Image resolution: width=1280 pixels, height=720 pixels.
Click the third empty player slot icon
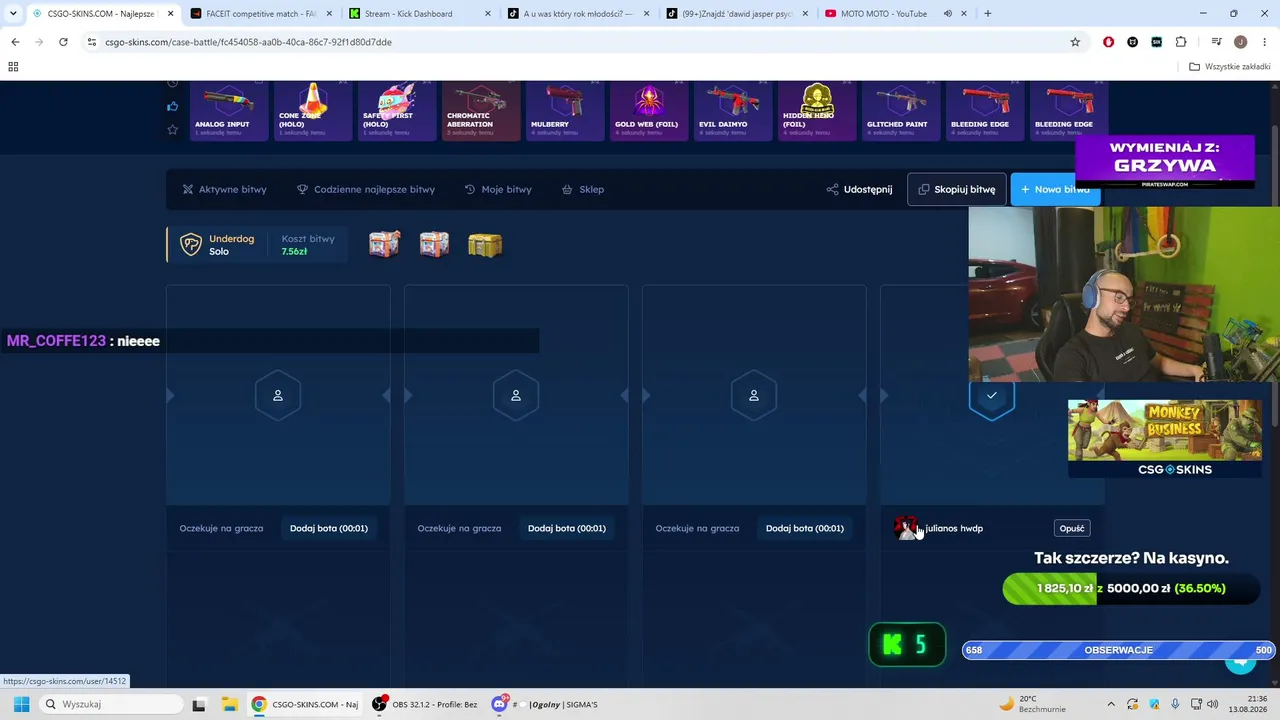pos(754,396)
